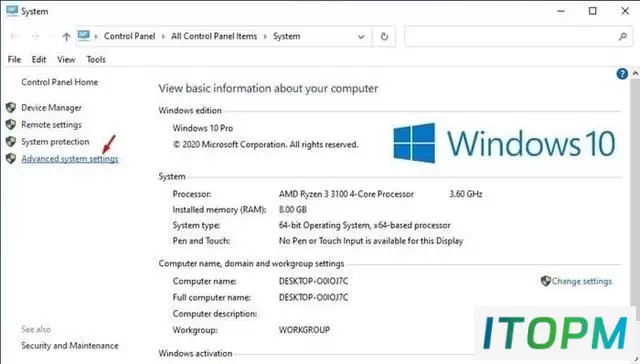Click the Forward navigation arrow
This screenshot has height=364, width=640.
pos(36,36)
